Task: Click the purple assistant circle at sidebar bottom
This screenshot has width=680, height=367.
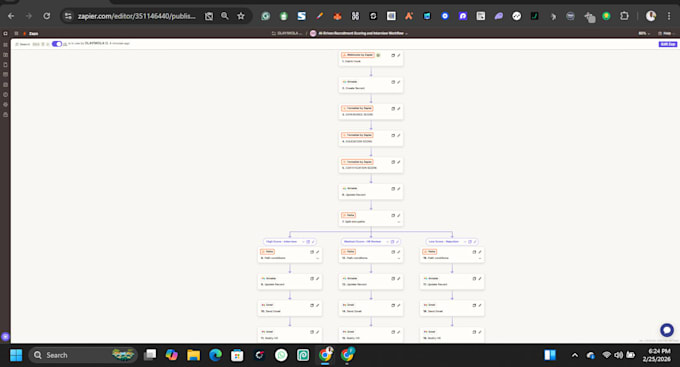Action: coord(5,336)
